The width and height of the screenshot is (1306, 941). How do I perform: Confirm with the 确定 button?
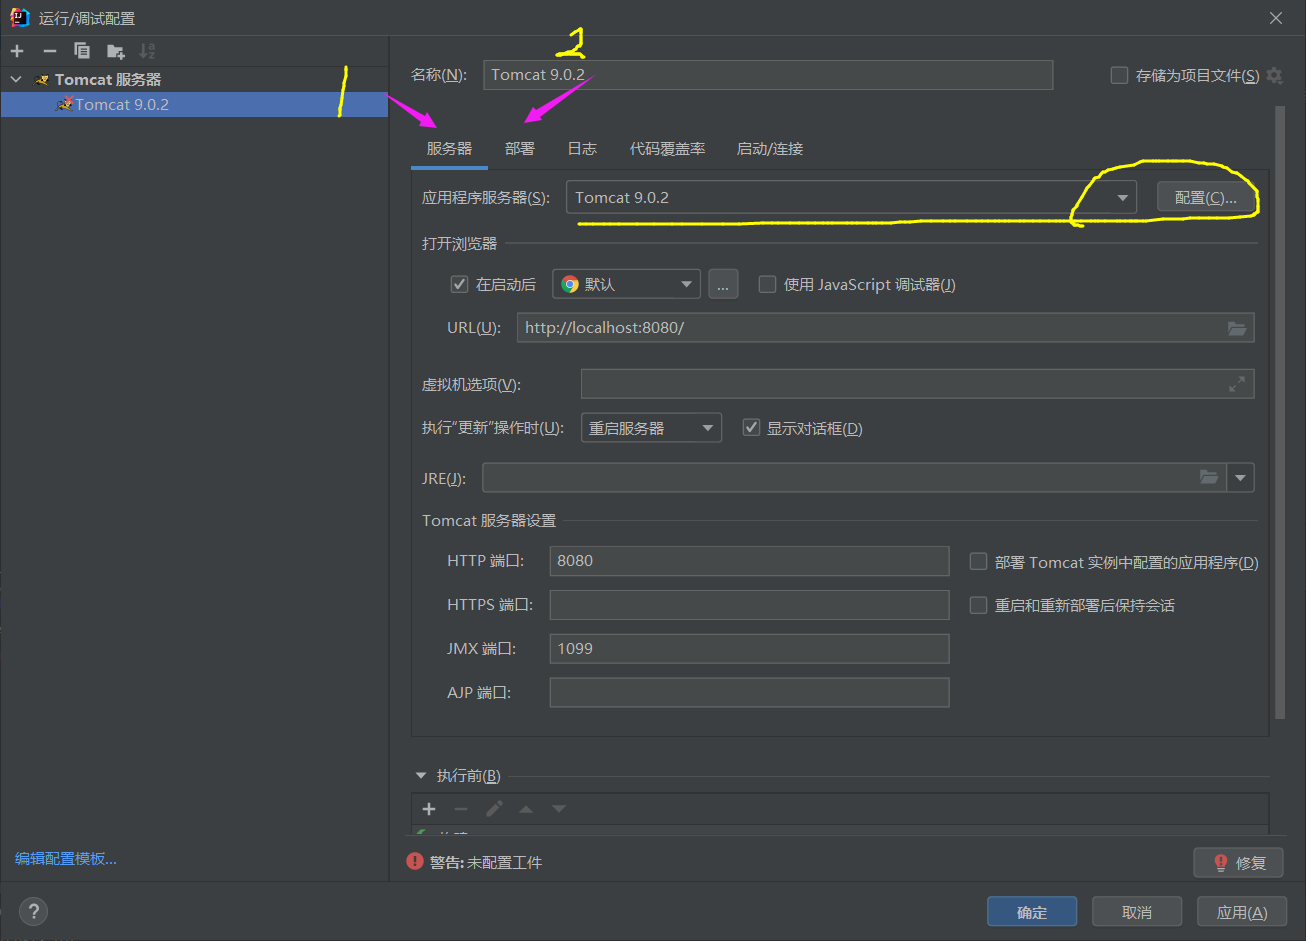(1032, 912)
